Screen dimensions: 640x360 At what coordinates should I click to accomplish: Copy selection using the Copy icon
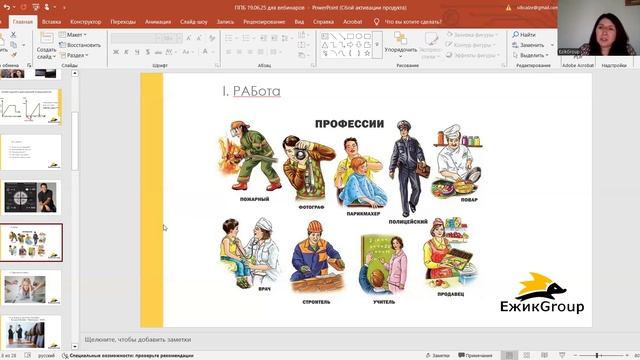click(13, 44)
